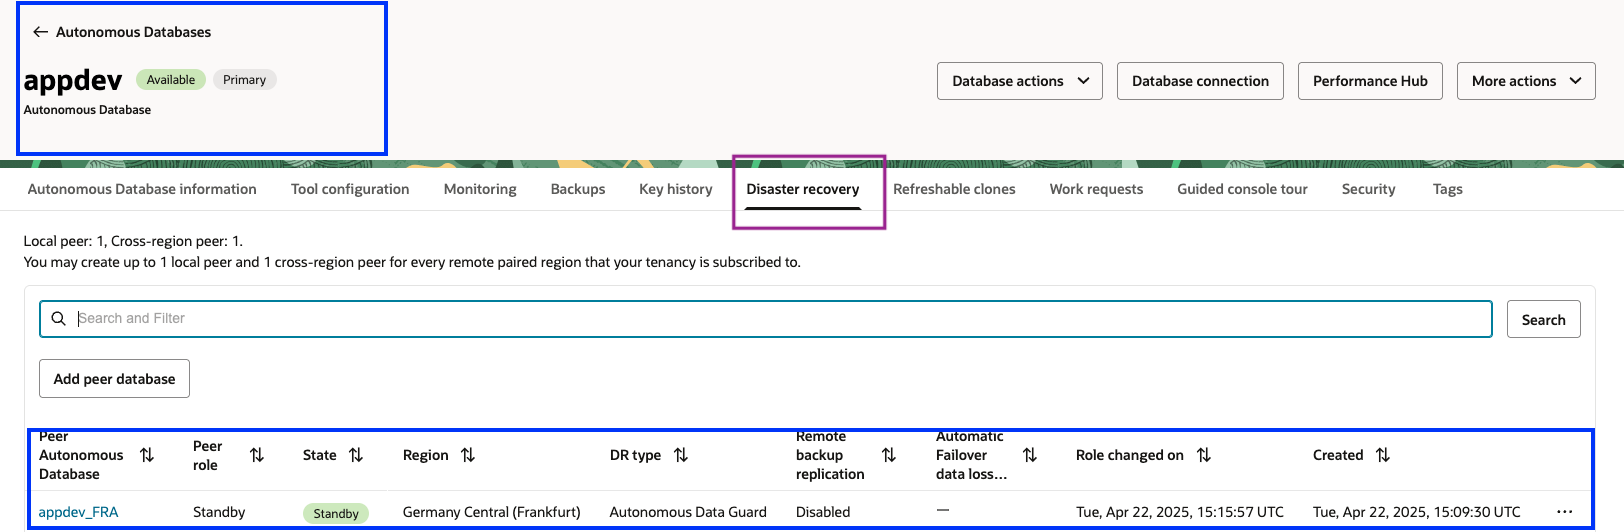Click the Available status badge
The image size is (1624, 532).
pyautogui.click(x=171, y=80)
